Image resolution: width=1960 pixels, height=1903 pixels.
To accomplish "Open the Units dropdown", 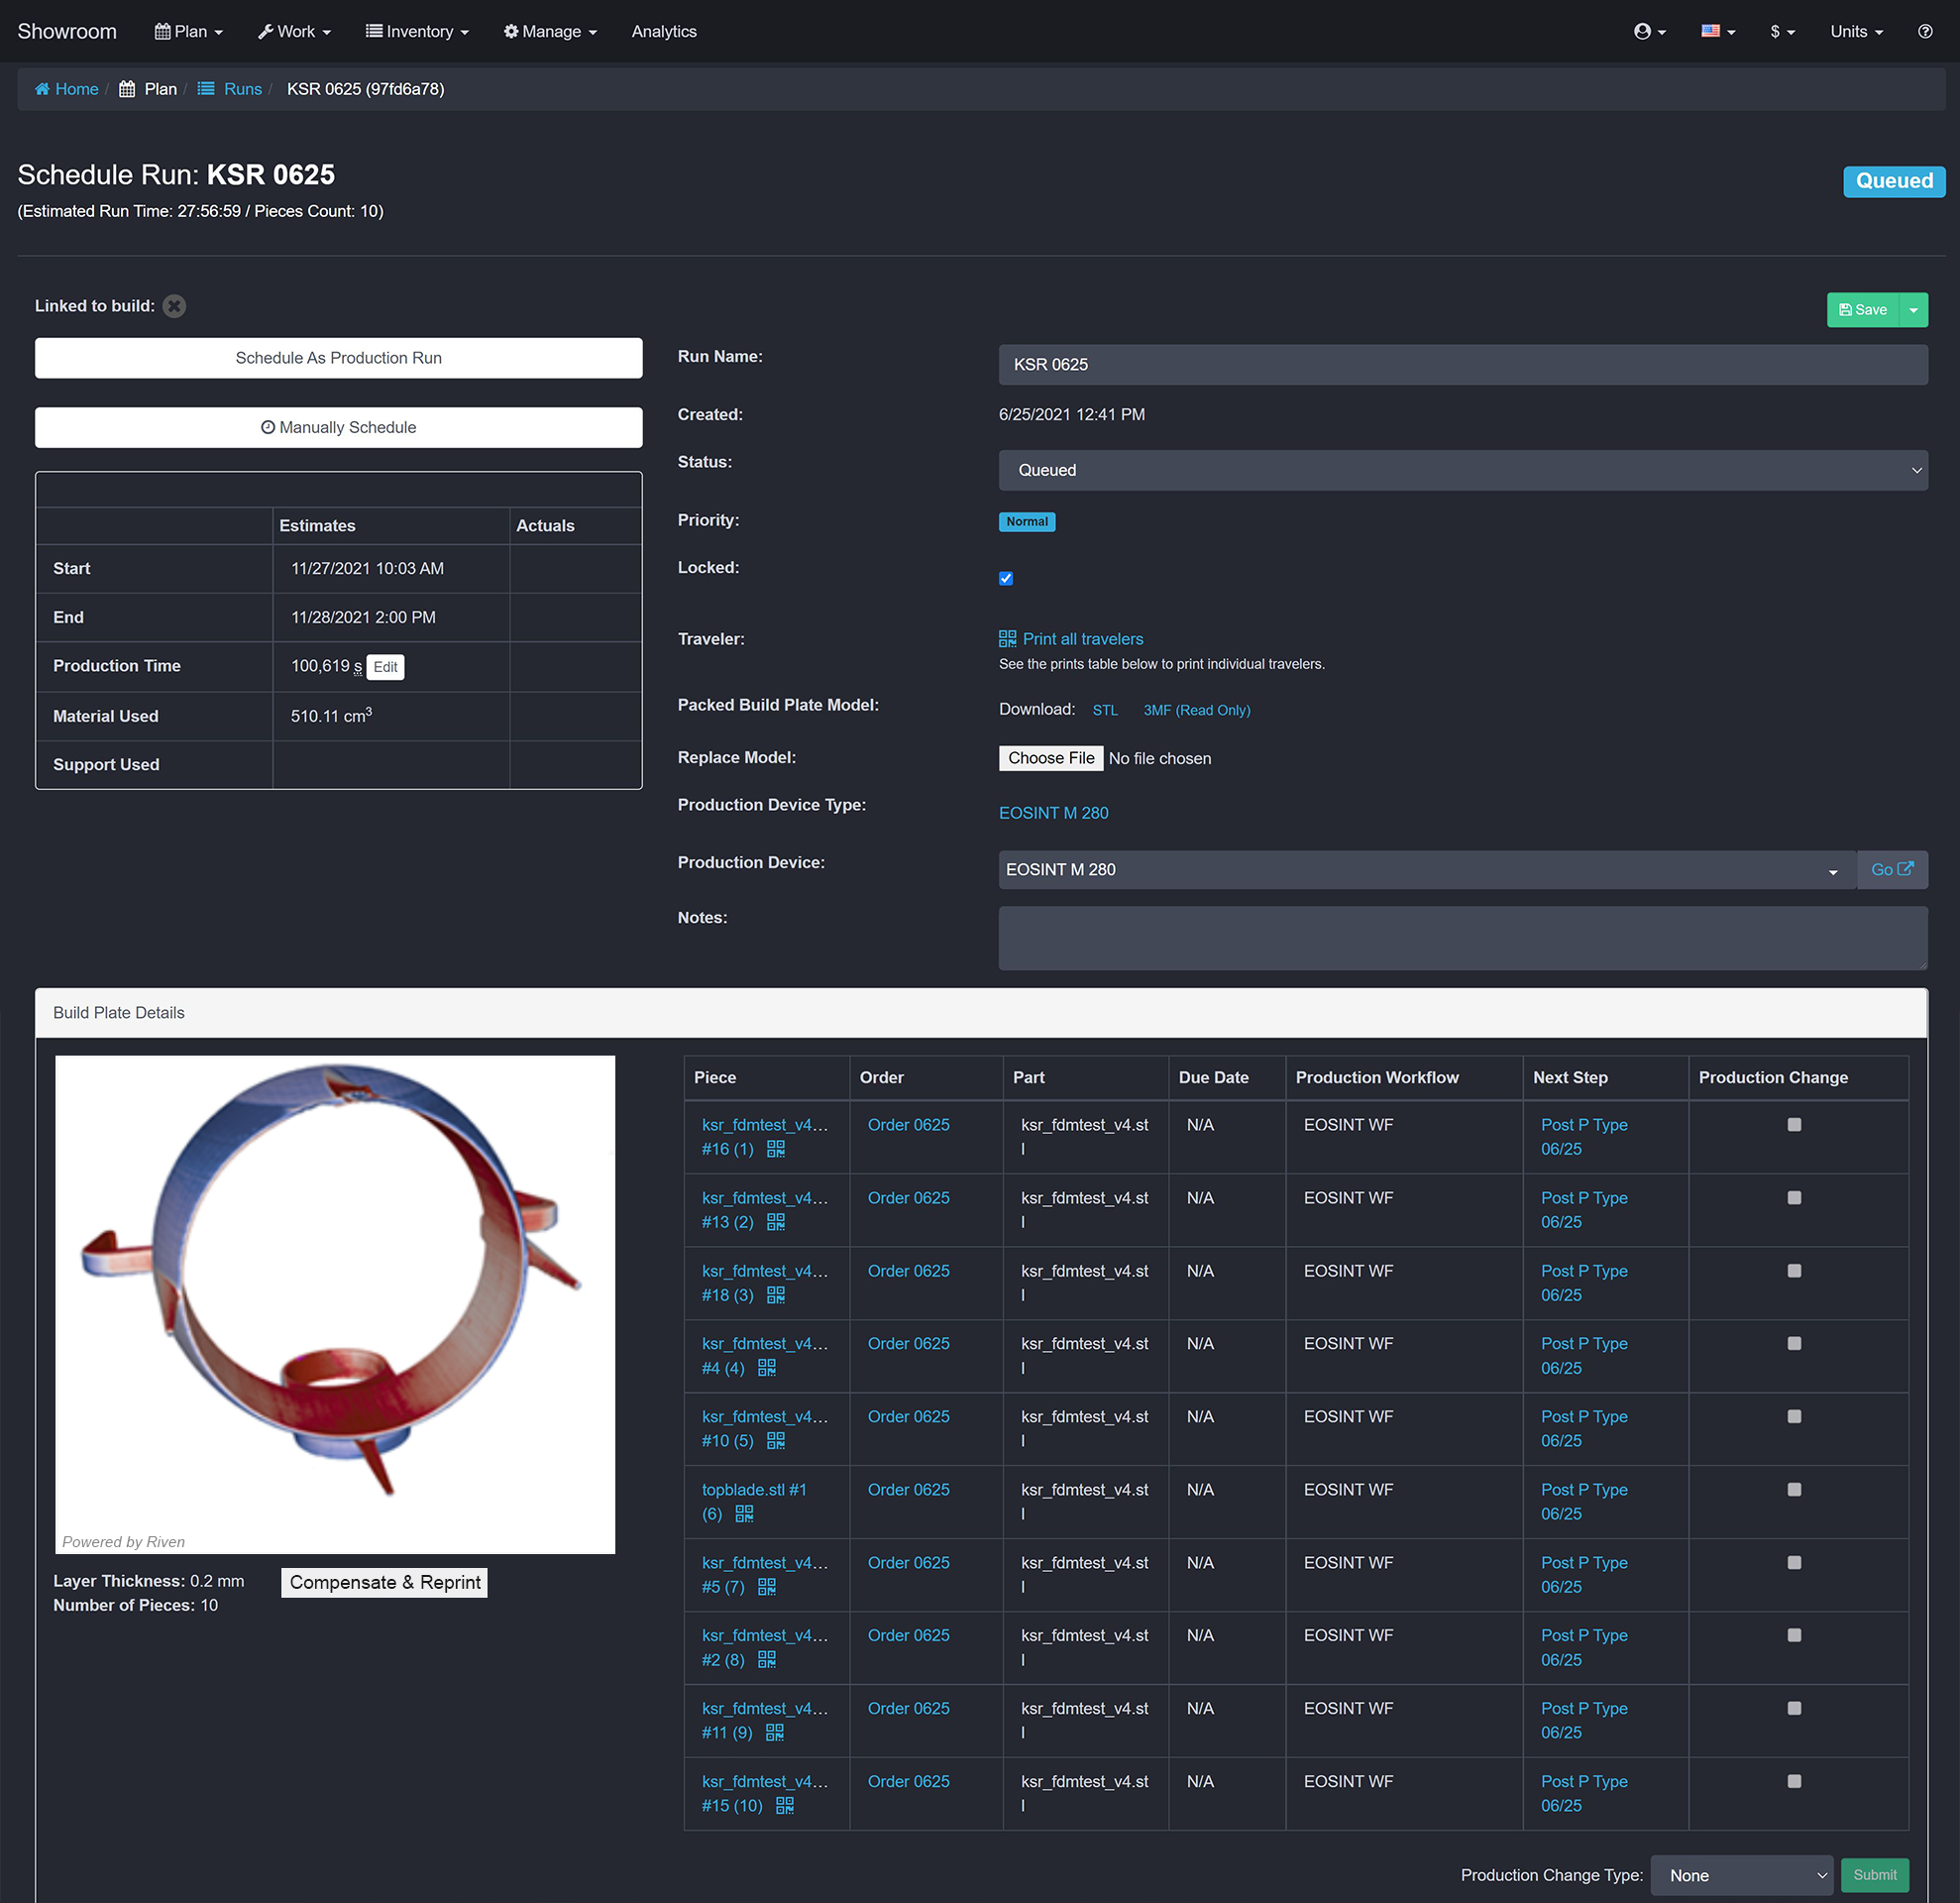I will (1855, 31).
